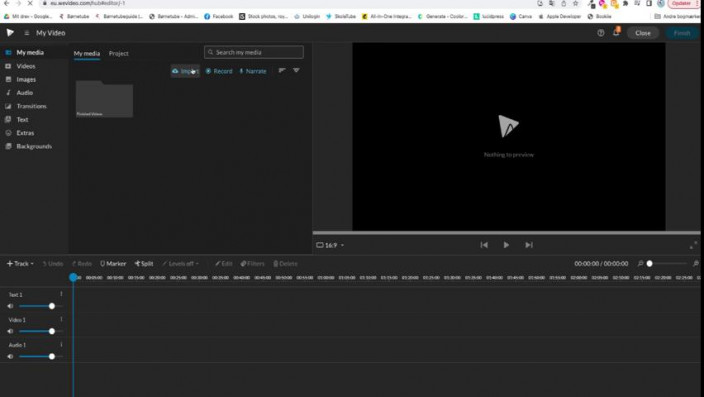The width and height of the screenshot is (704, 397).
Task: Open the Transitions panel in sidebar
Action: pos(31,106)
